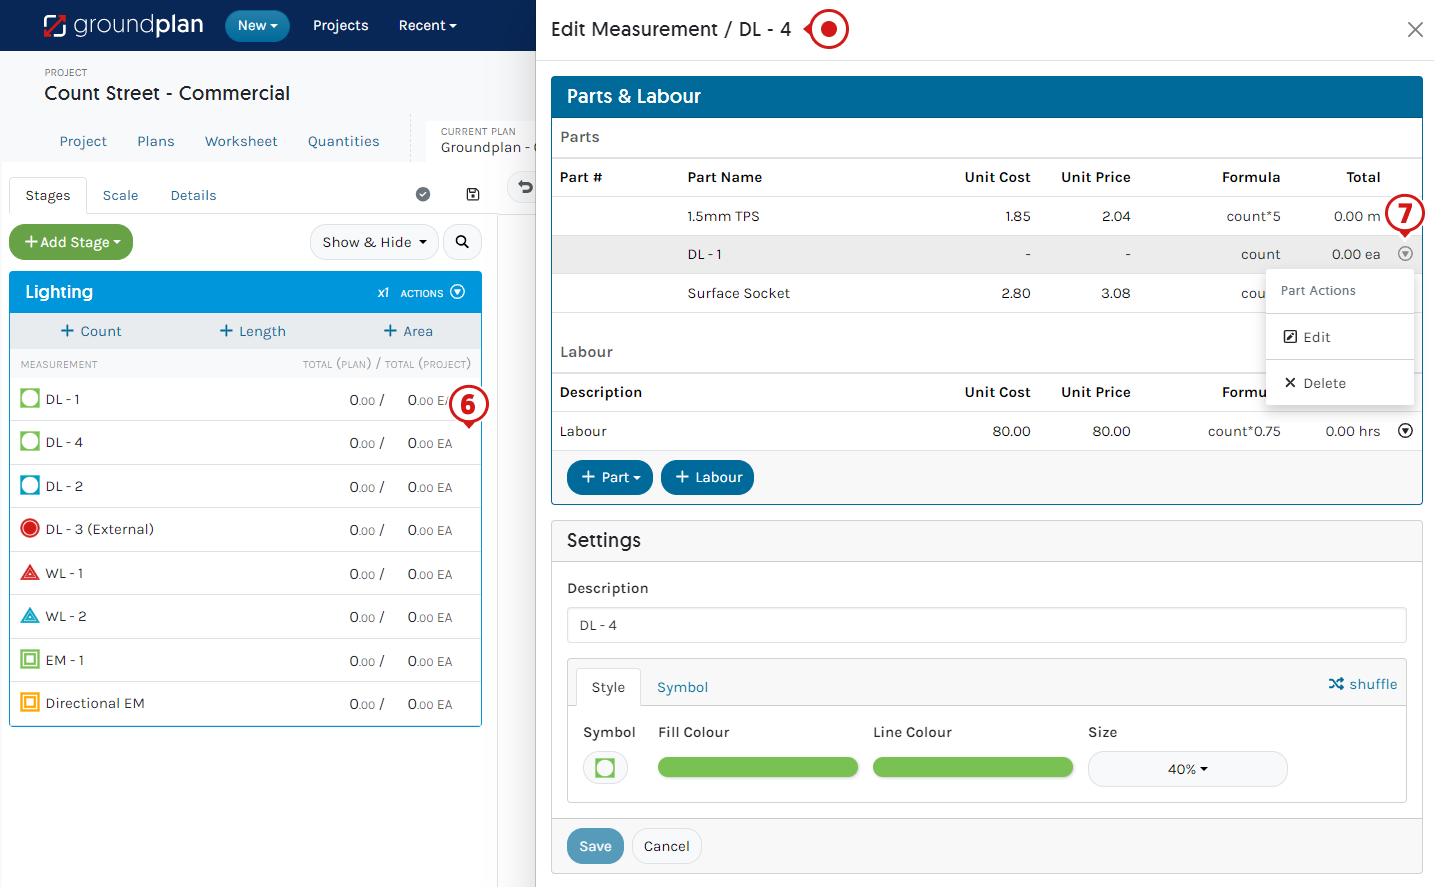Image resolution: width=1440 pixels, height=889 pixels.
Task: Click the Description input field DL - 4
Action: (x=986, y=625)
